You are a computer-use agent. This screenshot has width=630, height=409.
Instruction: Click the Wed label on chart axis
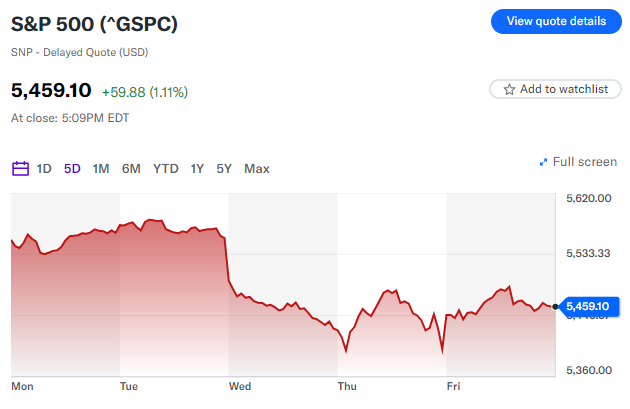(x=240, y=385)
